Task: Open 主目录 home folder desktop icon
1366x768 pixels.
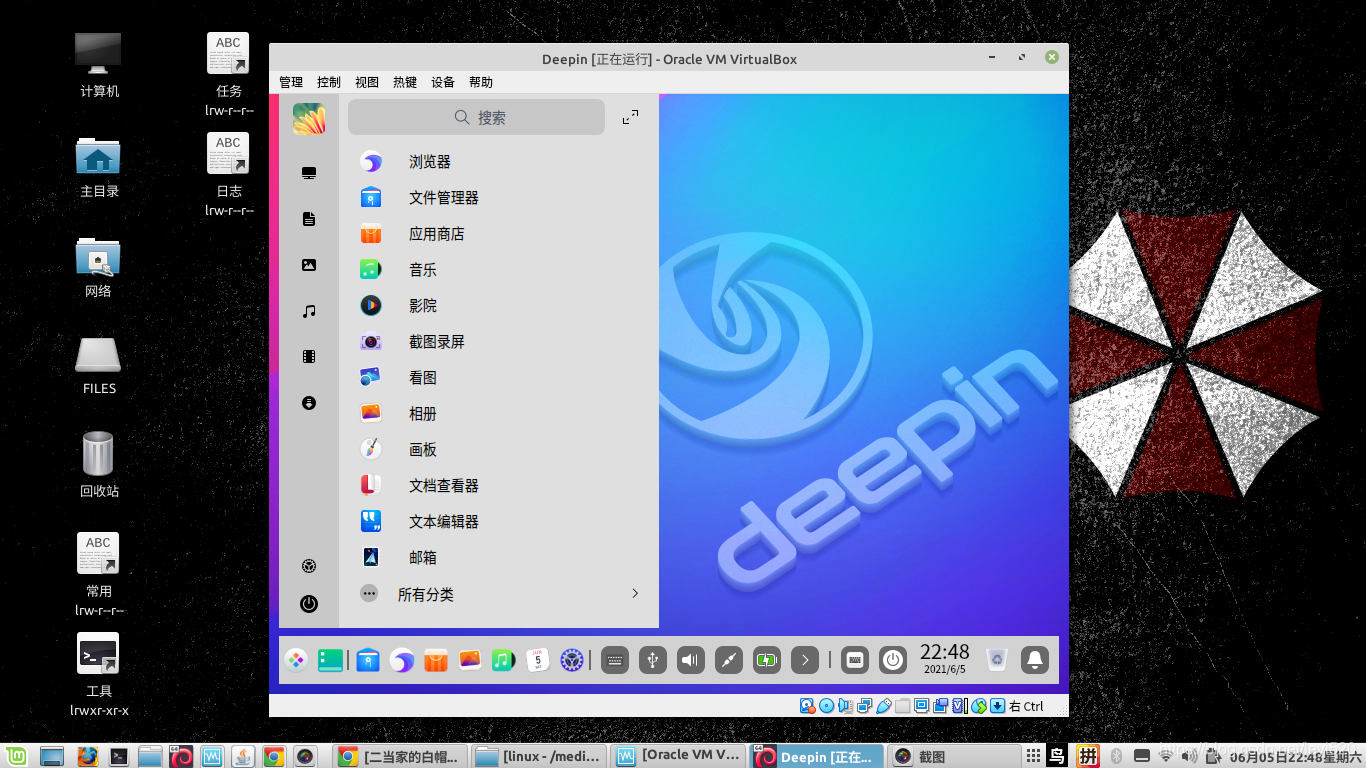Action: (99, 167)
